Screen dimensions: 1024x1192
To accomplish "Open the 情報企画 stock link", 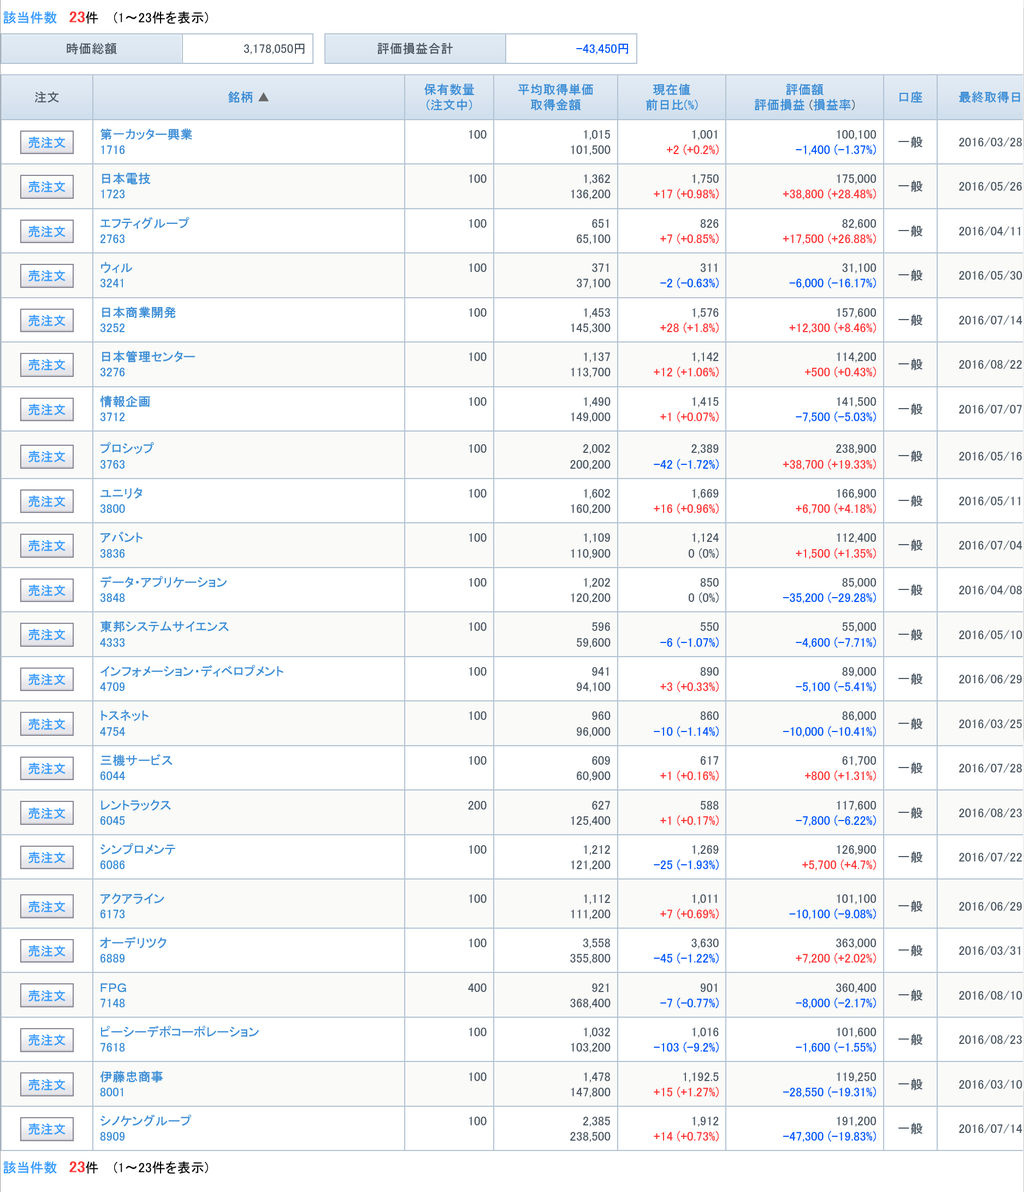I will click(125, 401).
